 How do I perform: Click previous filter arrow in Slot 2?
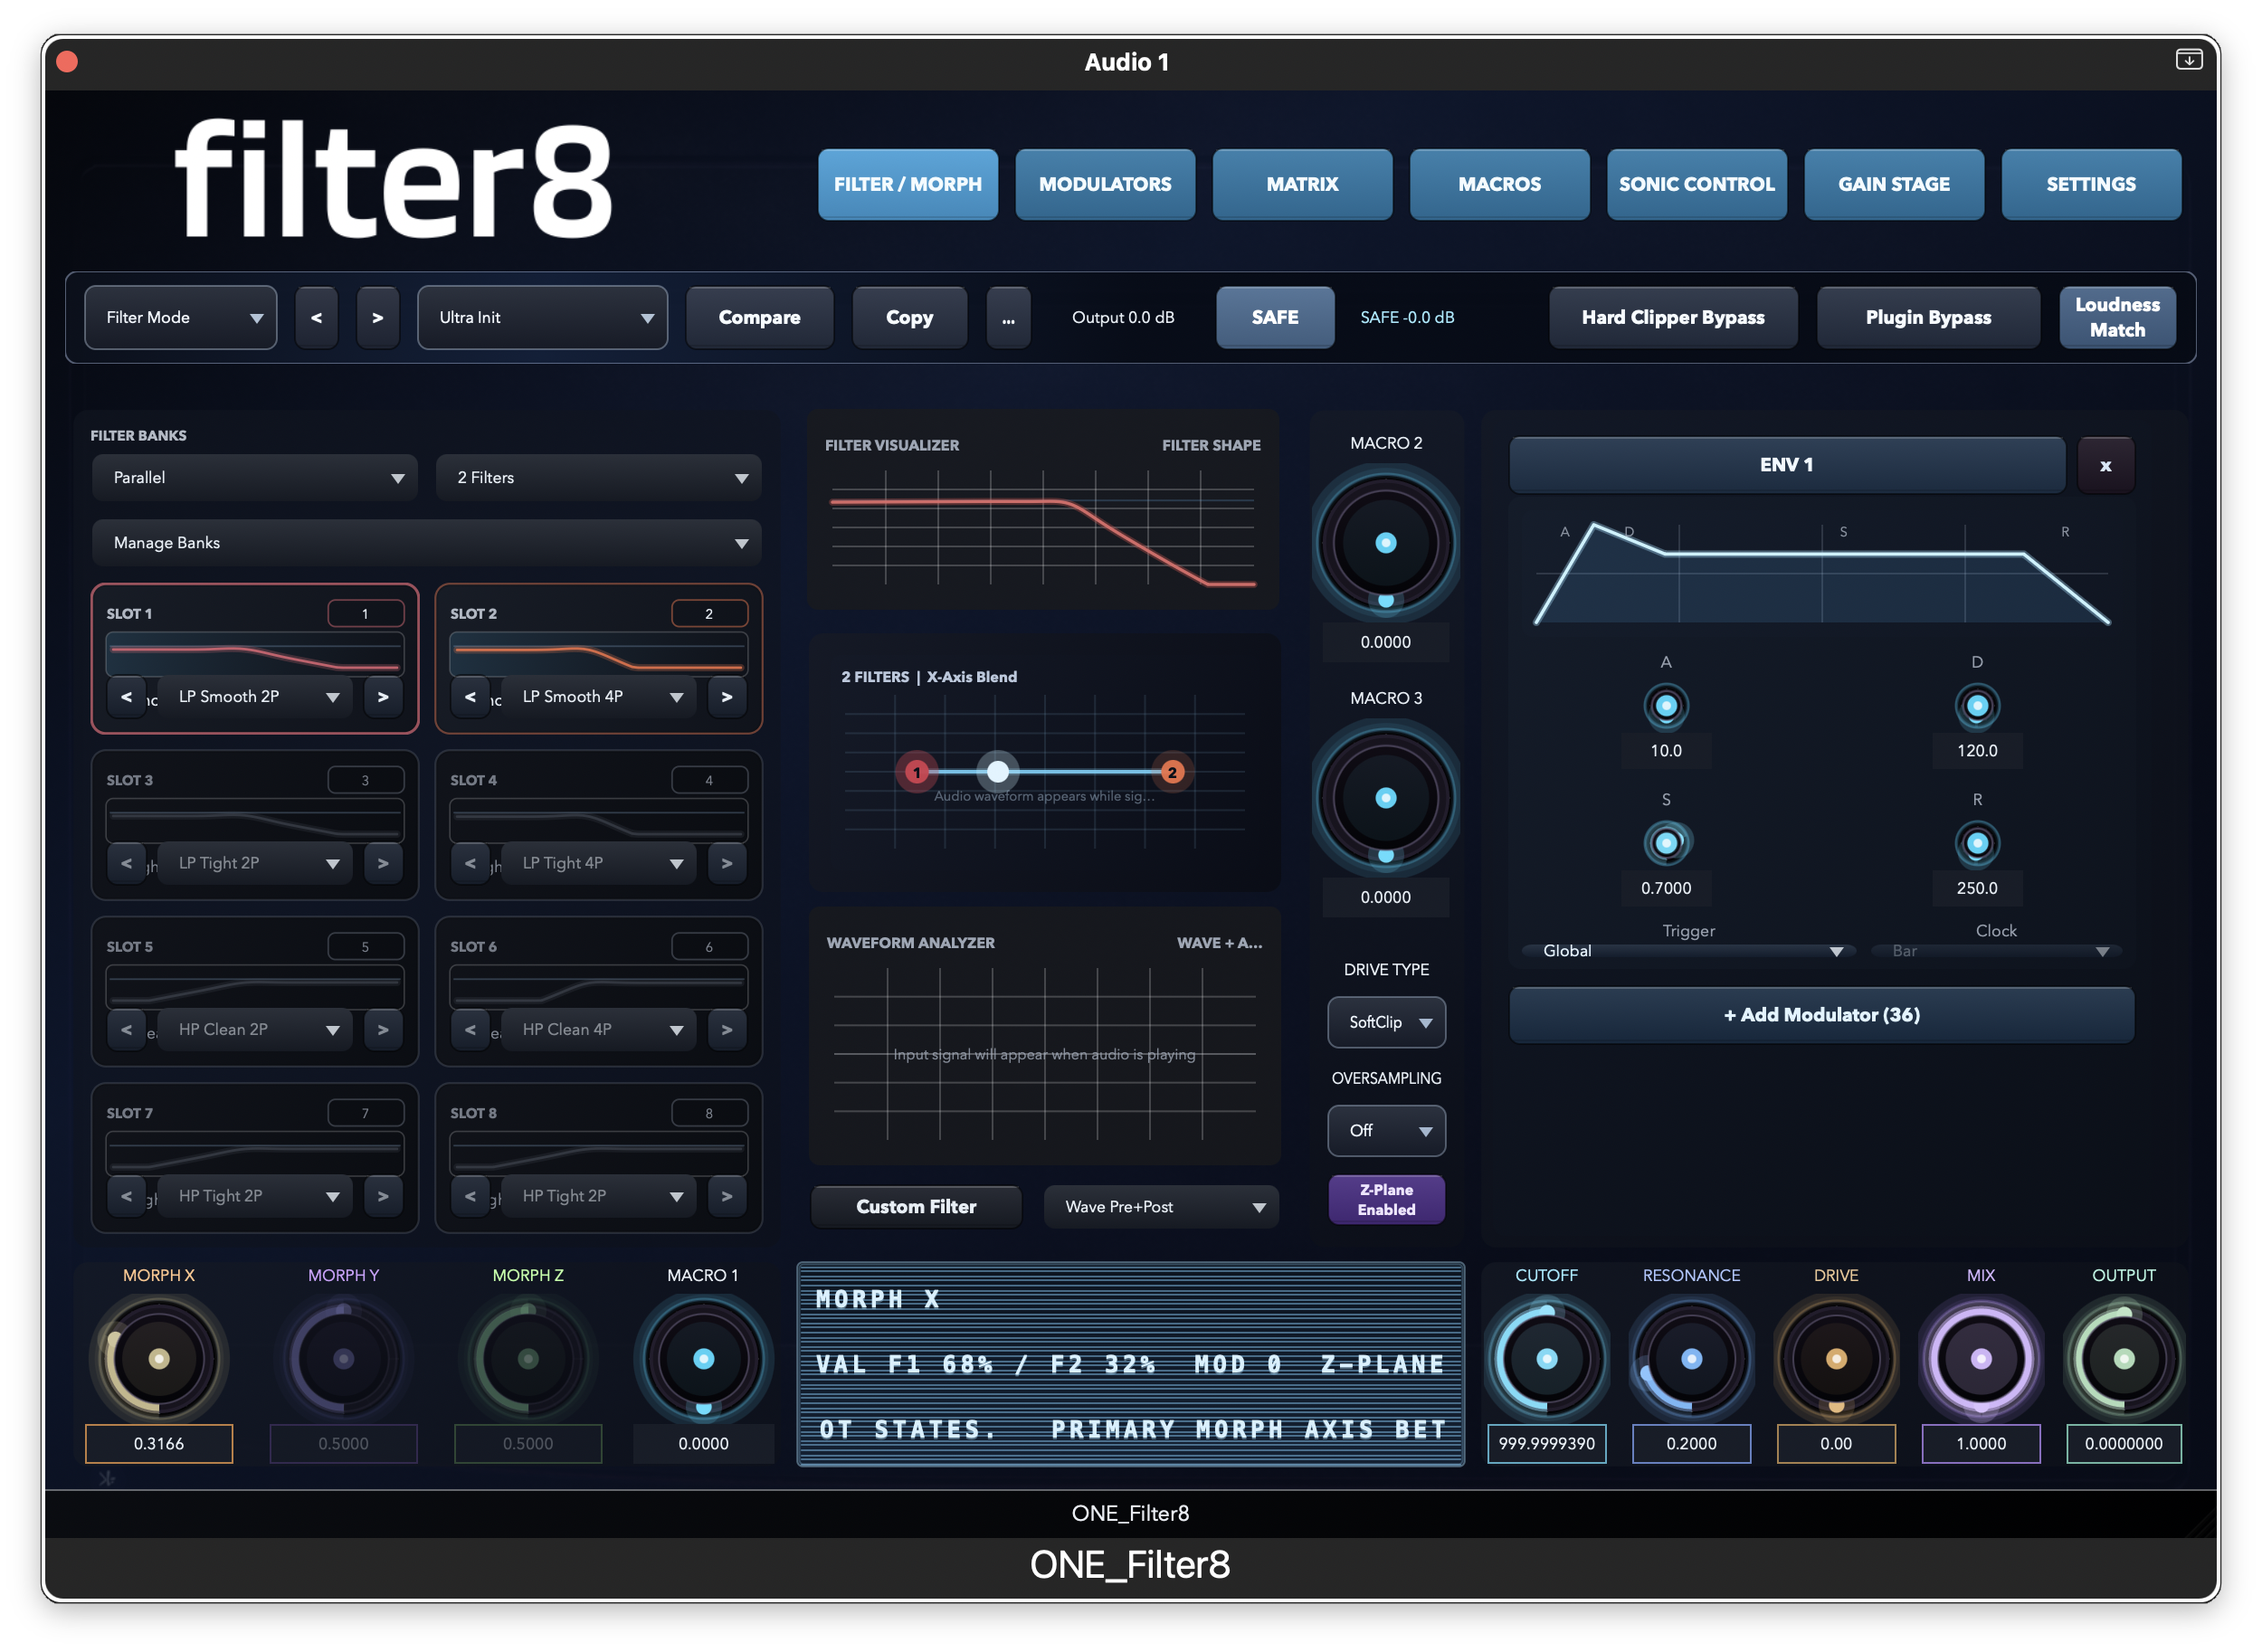tap(470, 696)
